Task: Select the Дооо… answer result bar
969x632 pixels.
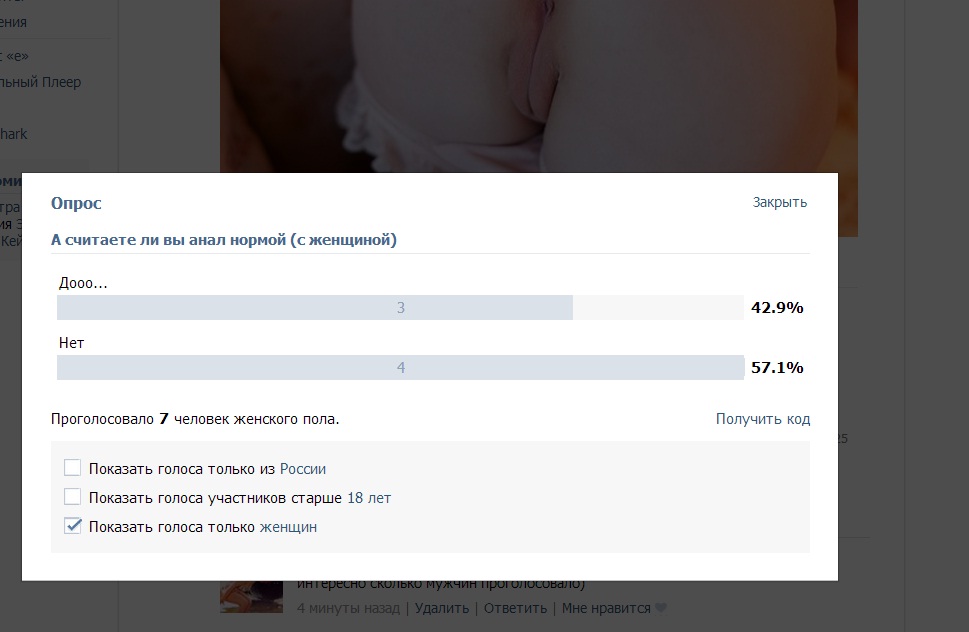Action: (400, 308)
